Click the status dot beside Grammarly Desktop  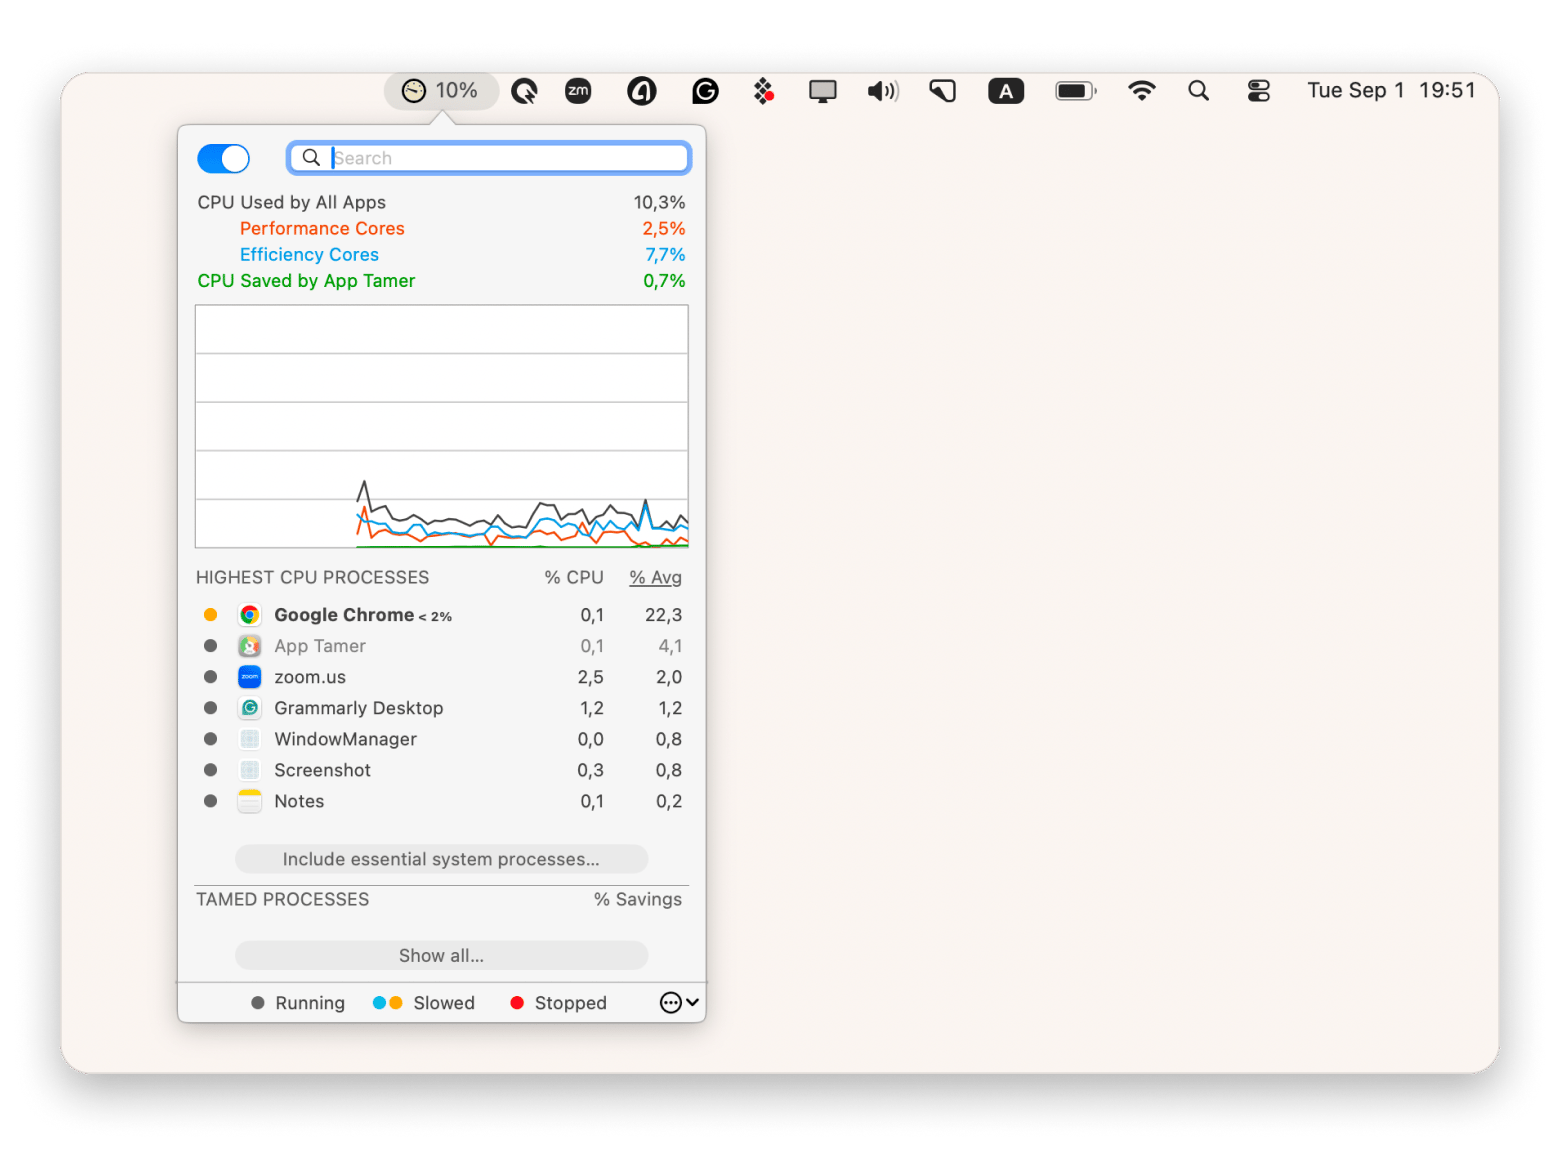[210, 708]
